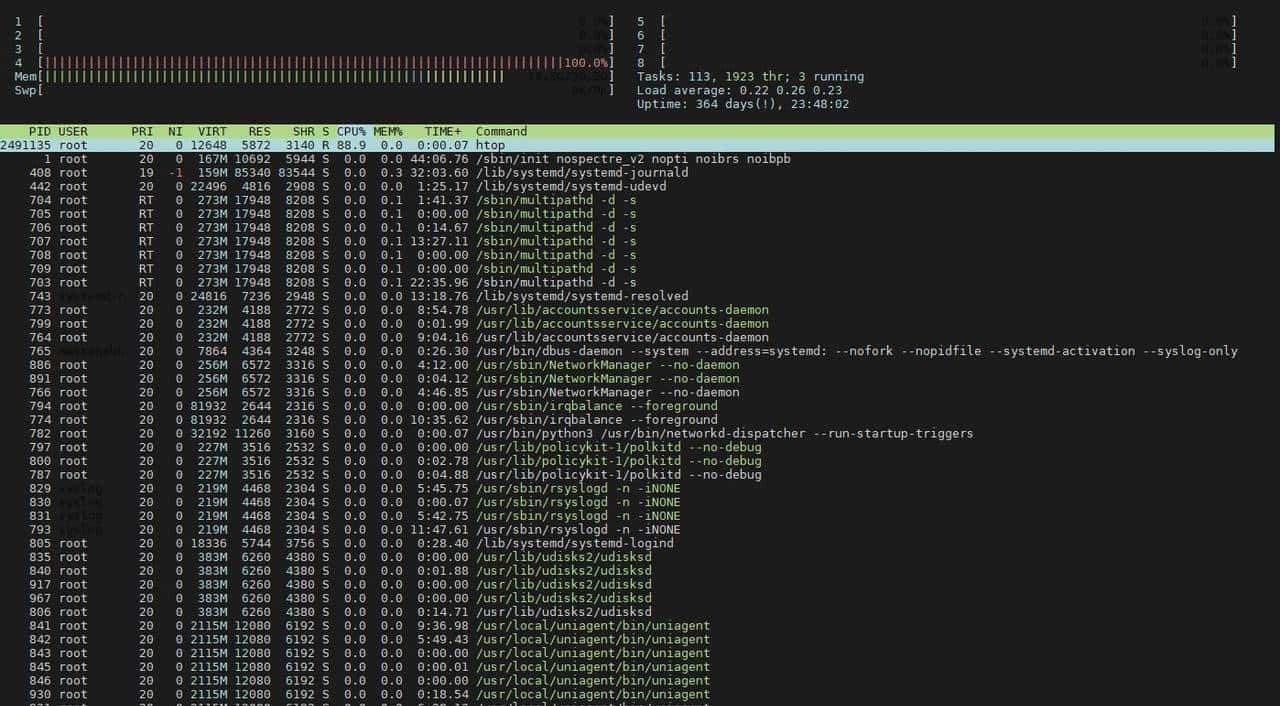Sort processes by the Command column header
Viewport: 1280px width, 706px height.
coord(501,131)
